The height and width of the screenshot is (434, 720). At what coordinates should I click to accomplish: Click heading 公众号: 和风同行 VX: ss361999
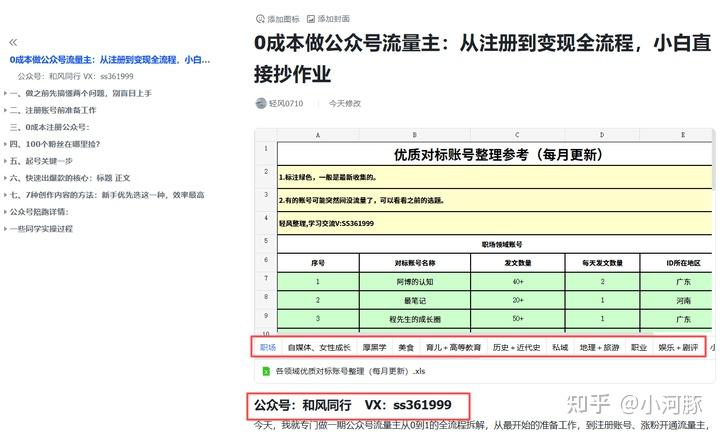(353, 405)
